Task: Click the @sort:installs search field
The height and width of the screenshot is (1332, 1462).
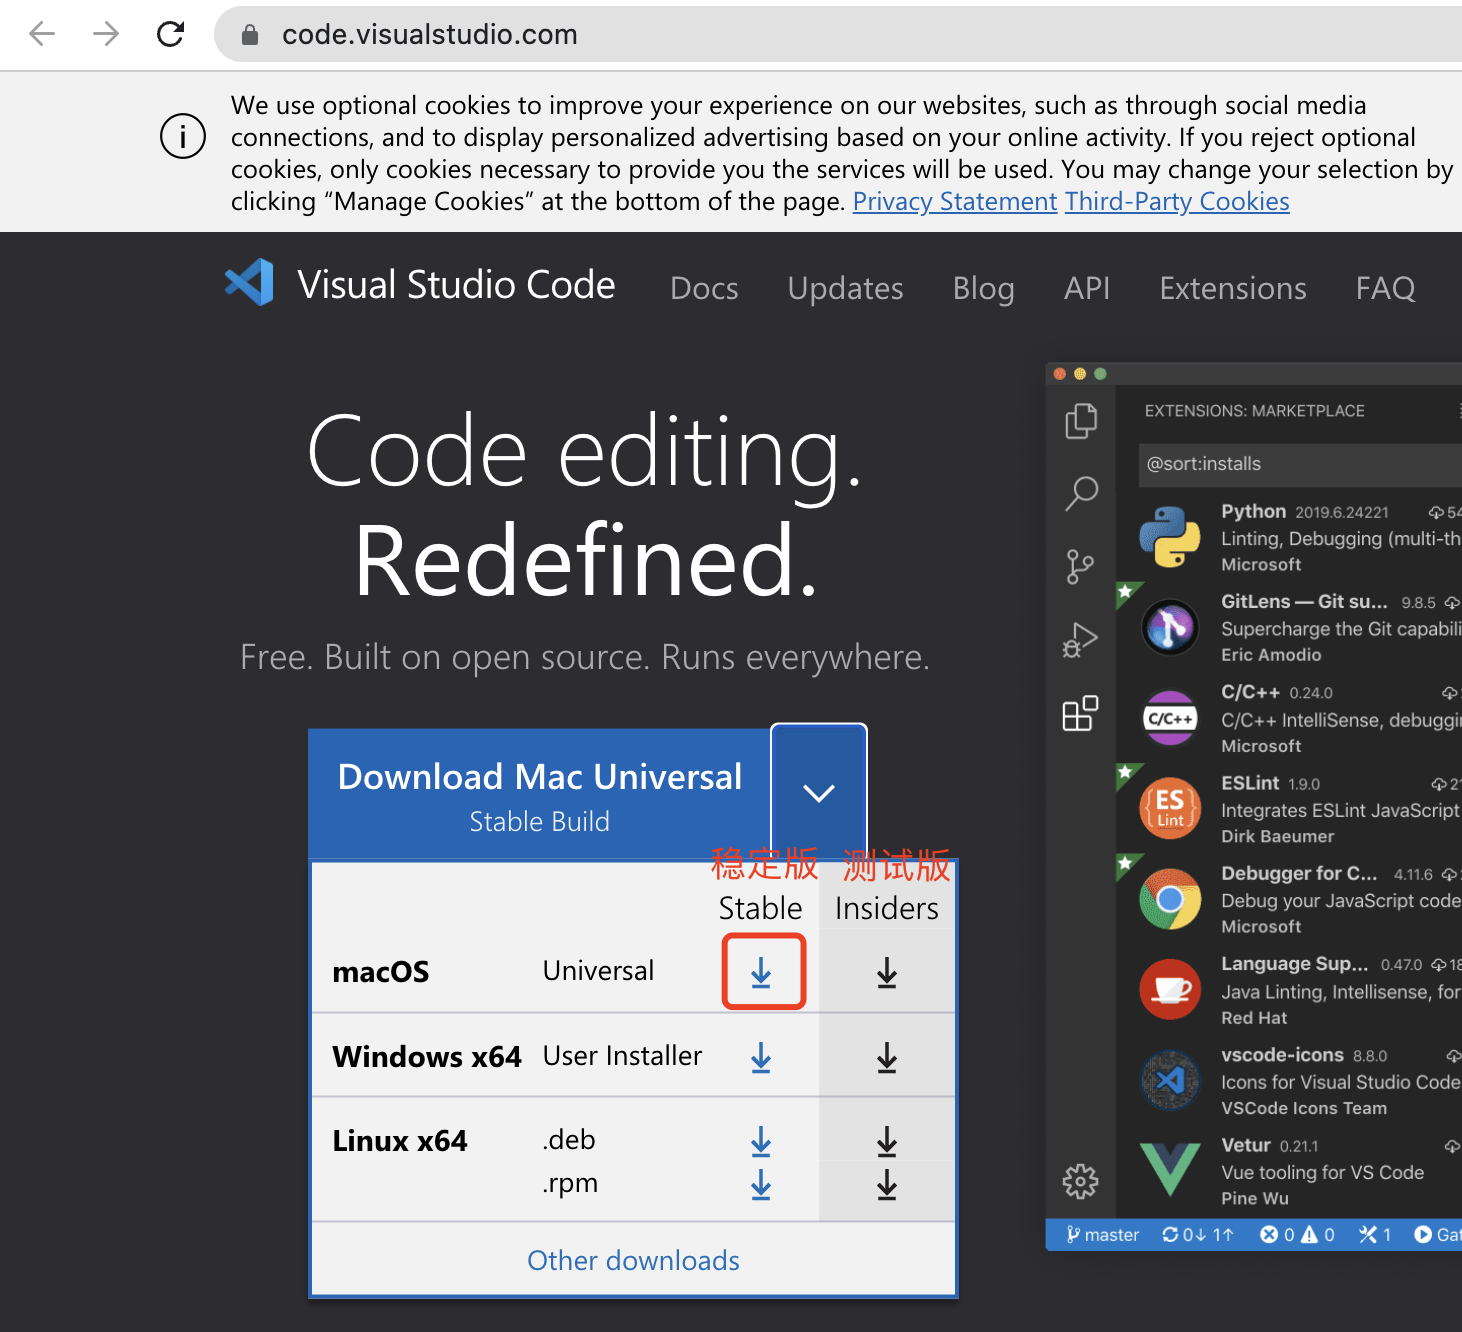Action: pyautogui.click(x=1300, y=464)
